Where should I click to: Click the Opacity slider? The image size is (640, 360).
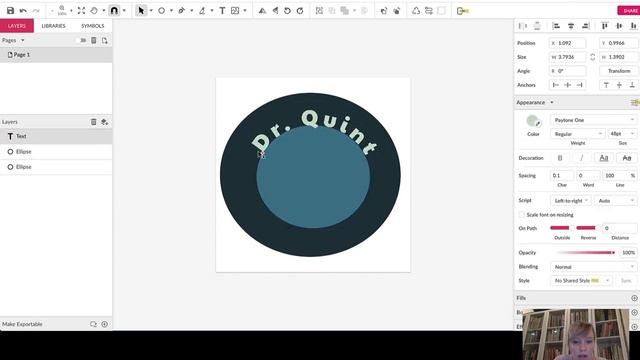point(586,253)
